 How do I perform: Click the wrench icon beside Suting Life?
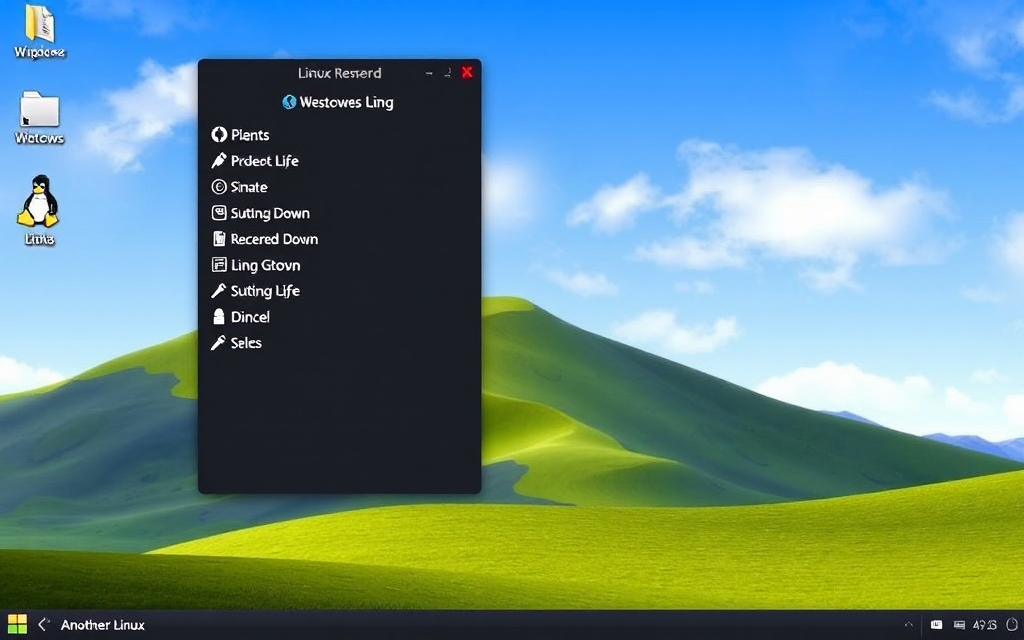(219, 291)
